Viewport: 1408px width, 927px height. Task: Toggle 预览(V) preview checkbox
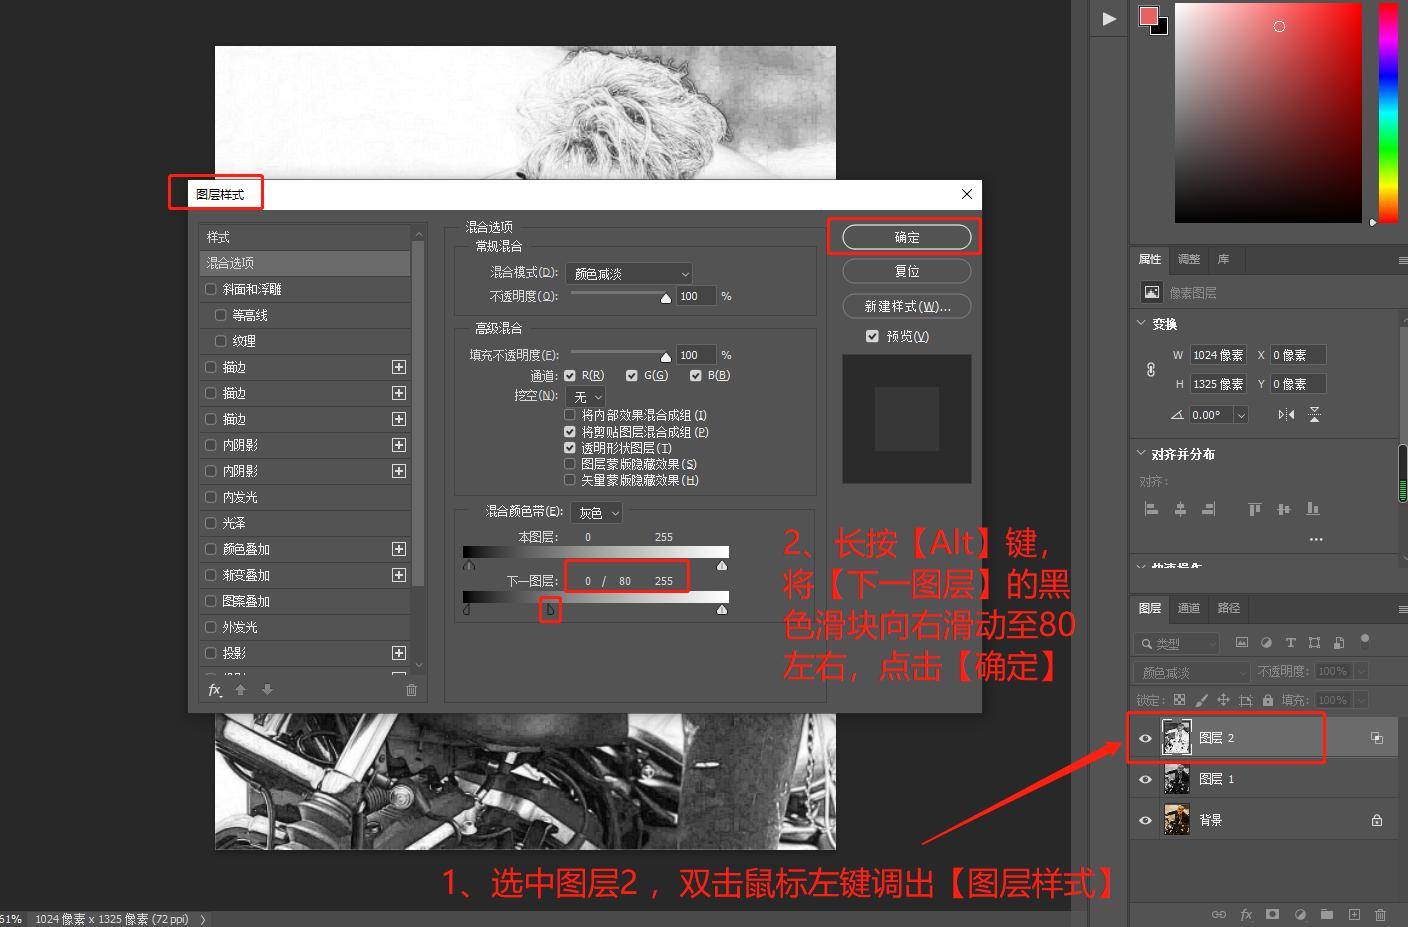(x=872, y=336)
